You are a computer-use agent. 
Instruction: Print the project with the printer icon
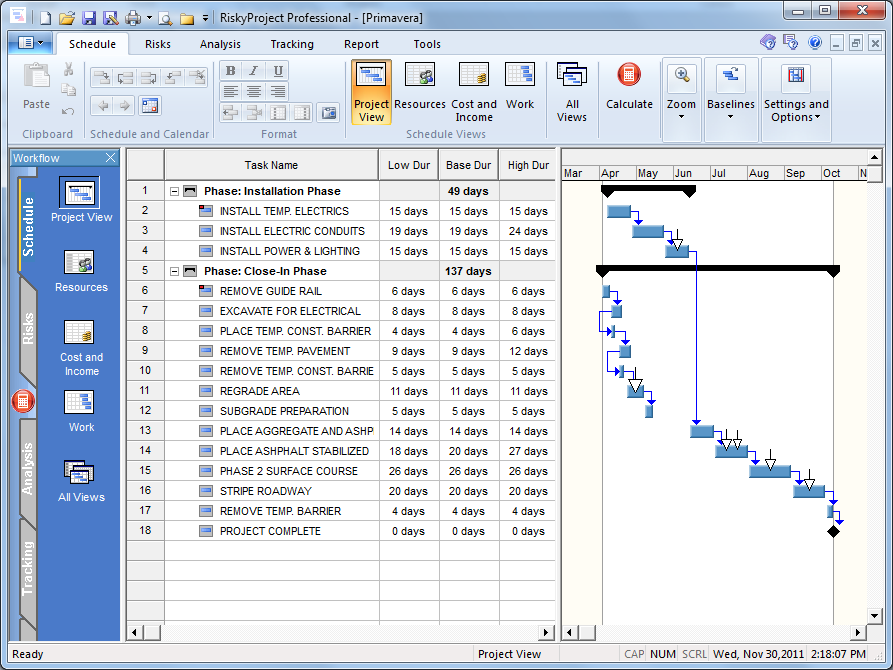click(x=133, y=18)
